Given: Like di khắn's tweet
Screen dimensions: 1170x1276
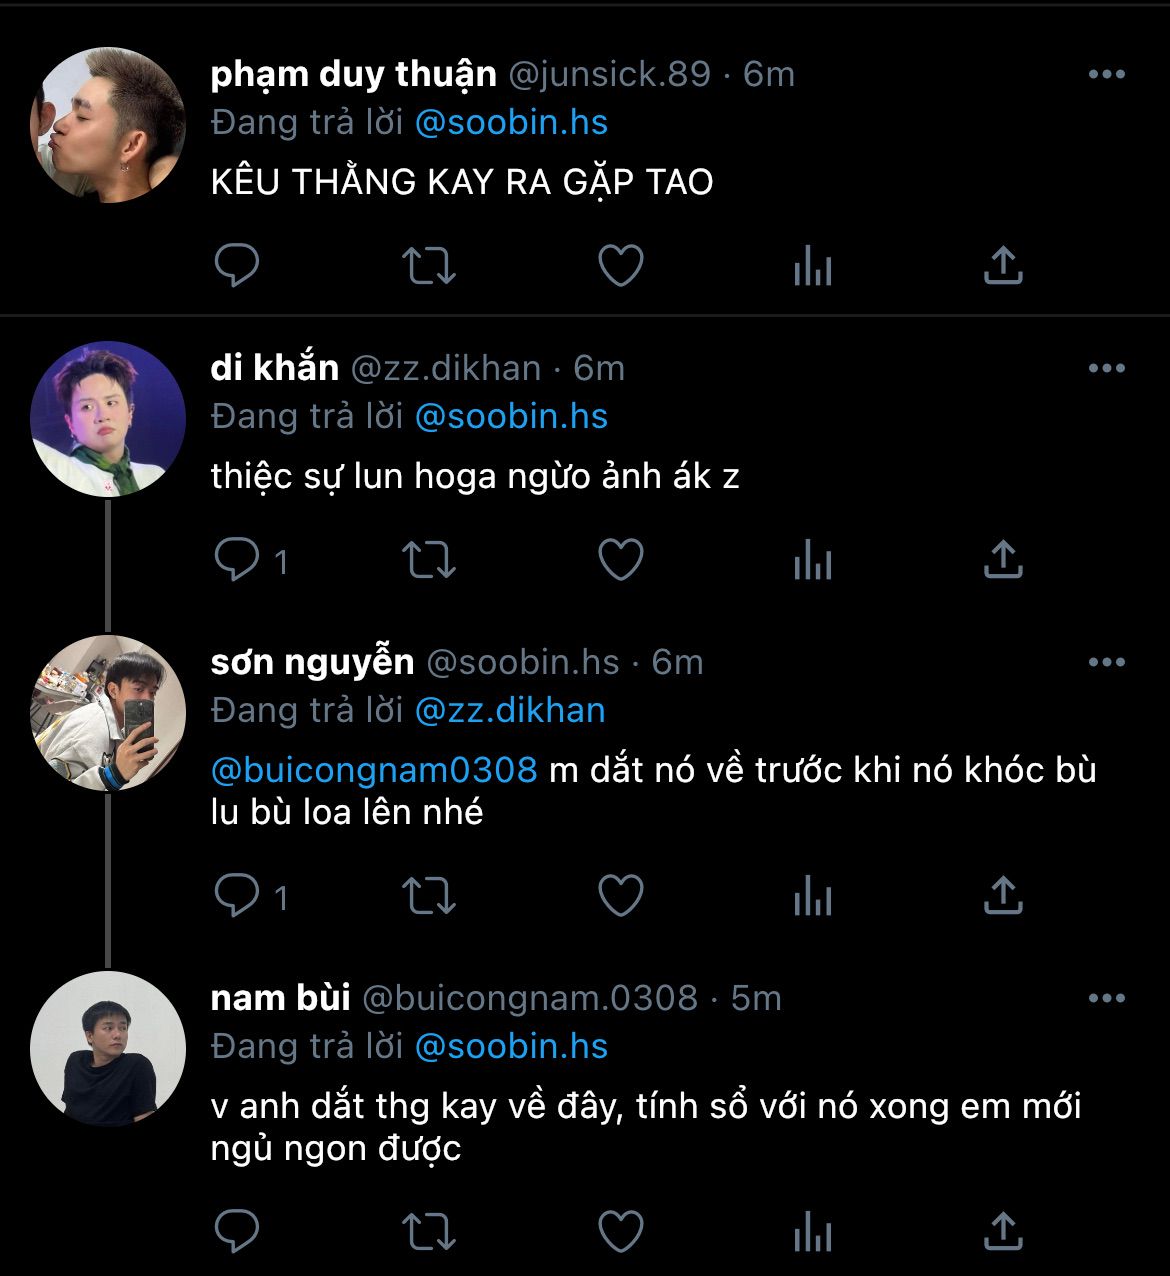Looking at the screenshot, I should pyautogui.click(x=620, y=560).
